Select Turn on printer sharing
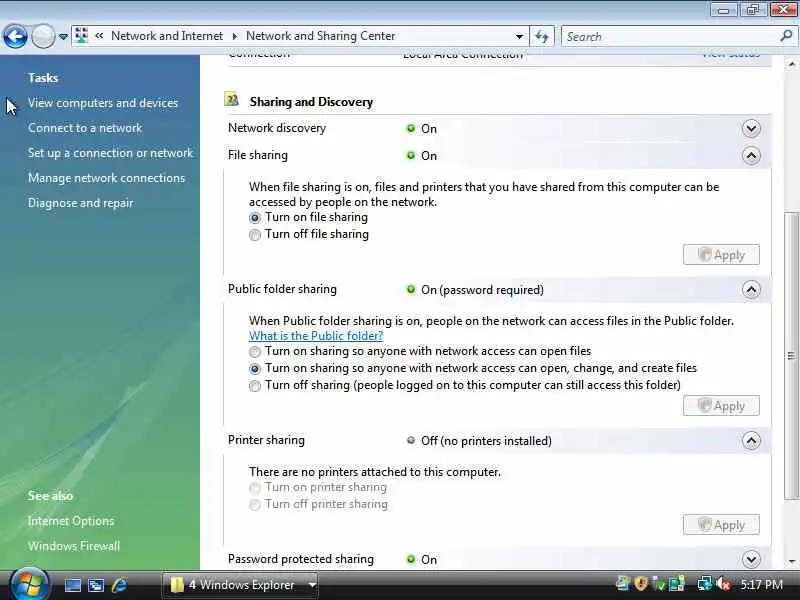The width and height of the screenshot is (800, 600). (x=255, y=488)
